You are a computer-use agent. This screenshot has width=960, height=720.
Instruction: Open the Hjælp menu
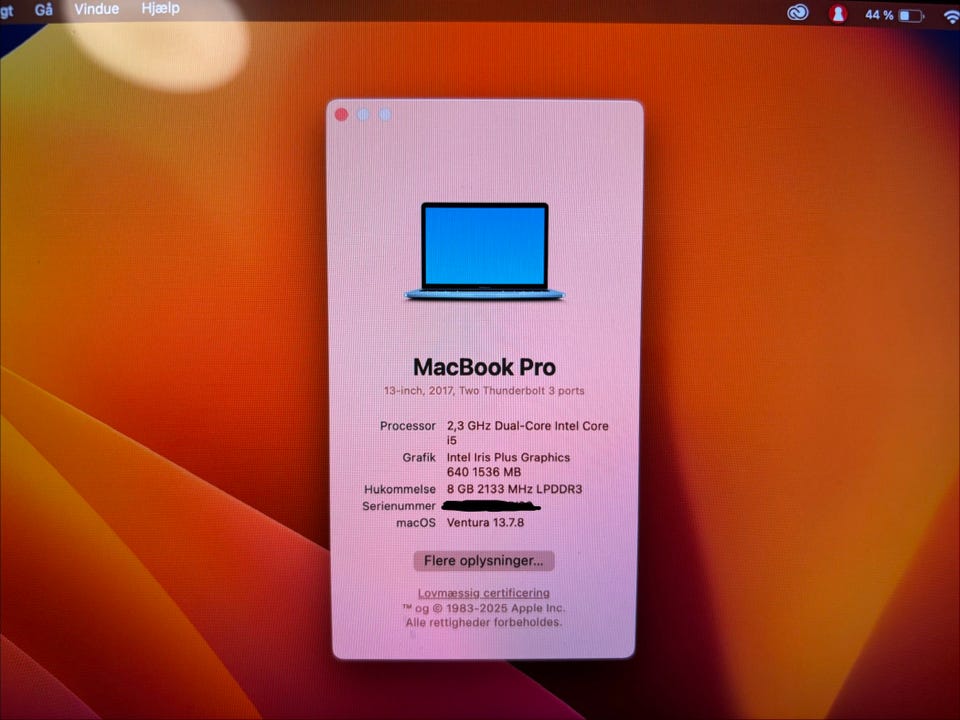[x=160, y=8]
